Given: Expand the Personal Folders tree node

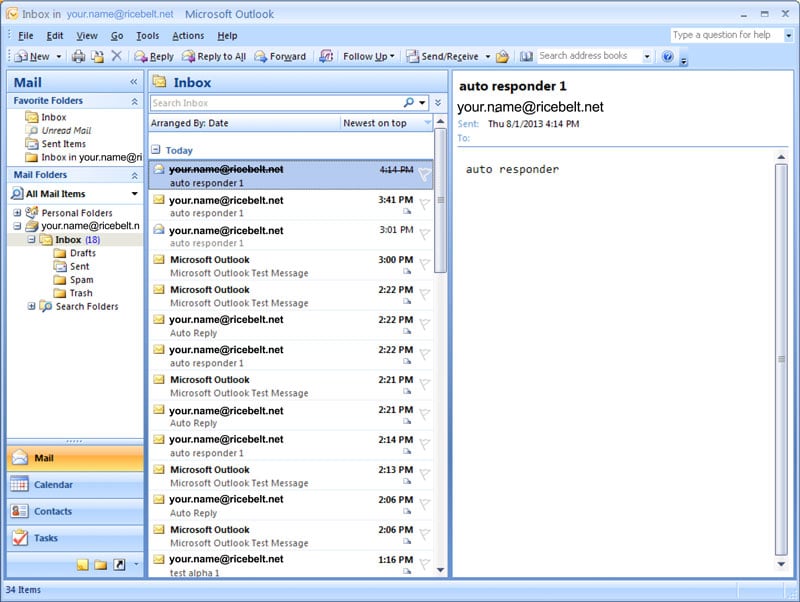Looking at the screenshot, I should pos(17,213).
